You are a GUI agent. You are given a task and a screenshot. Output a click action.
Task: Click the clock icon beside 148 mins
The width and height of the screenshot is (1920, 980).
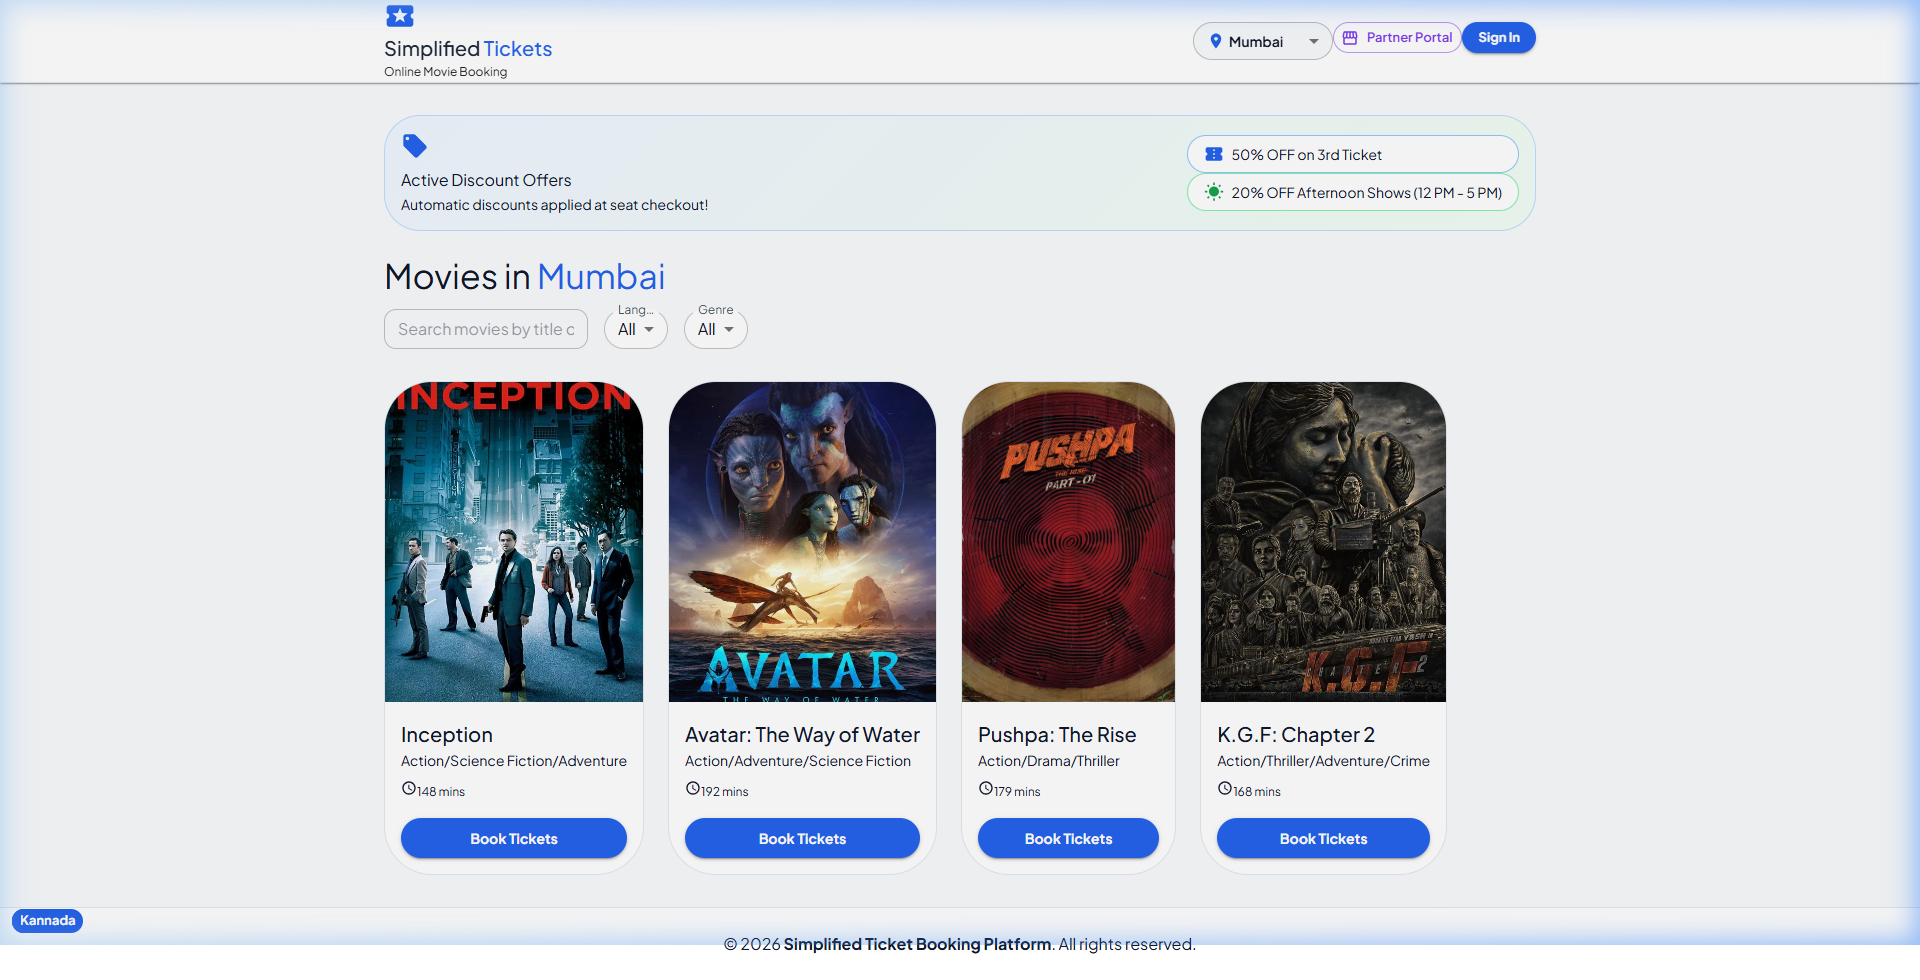408,788
